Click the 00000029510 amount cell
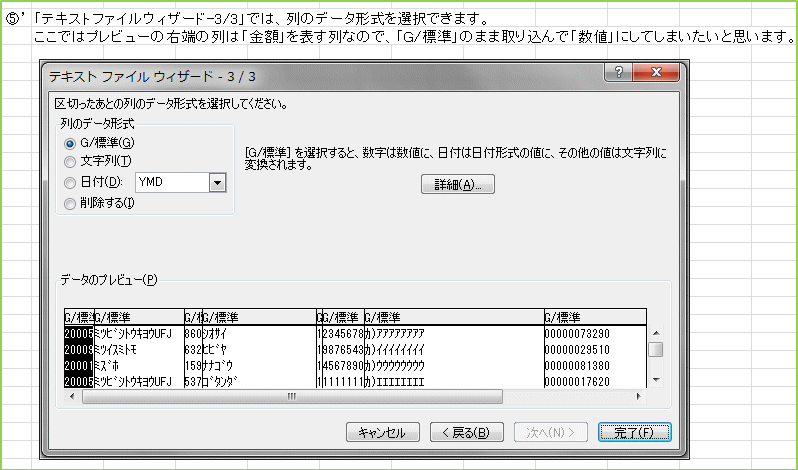 pyautogui.click(x=577, y=350)
